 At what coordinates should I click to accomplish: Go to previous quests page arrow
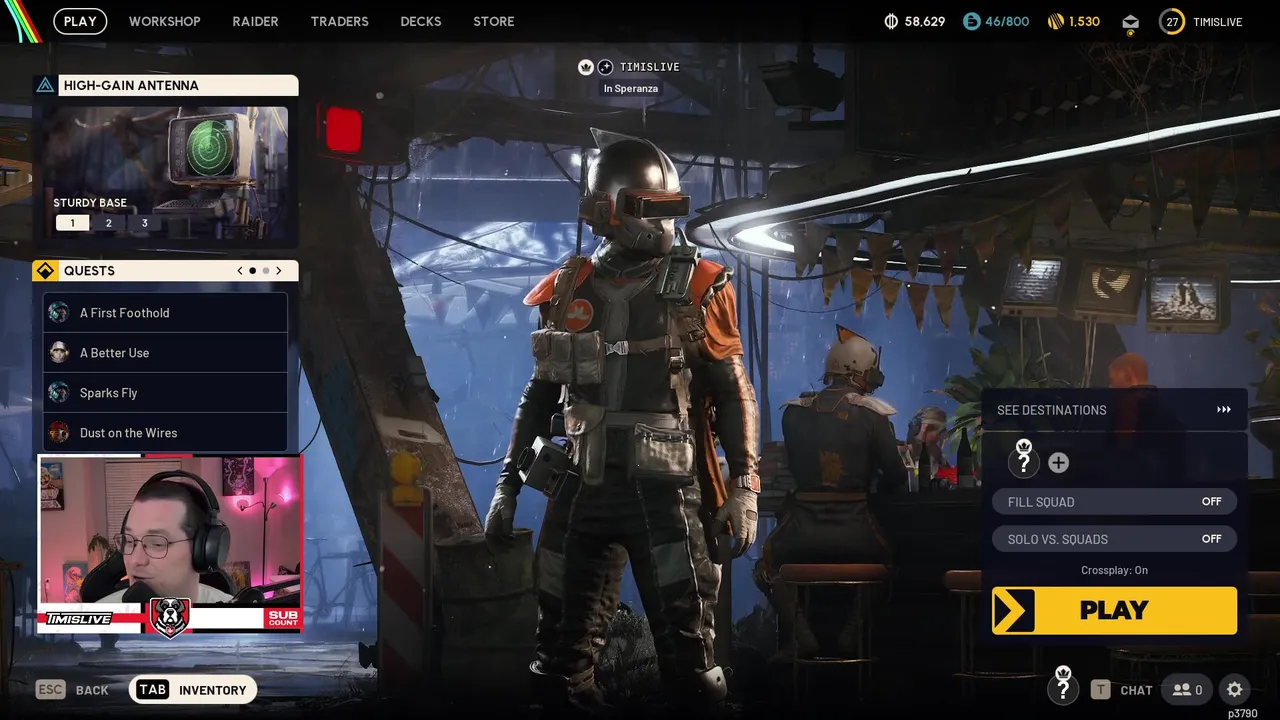point(240,271)
